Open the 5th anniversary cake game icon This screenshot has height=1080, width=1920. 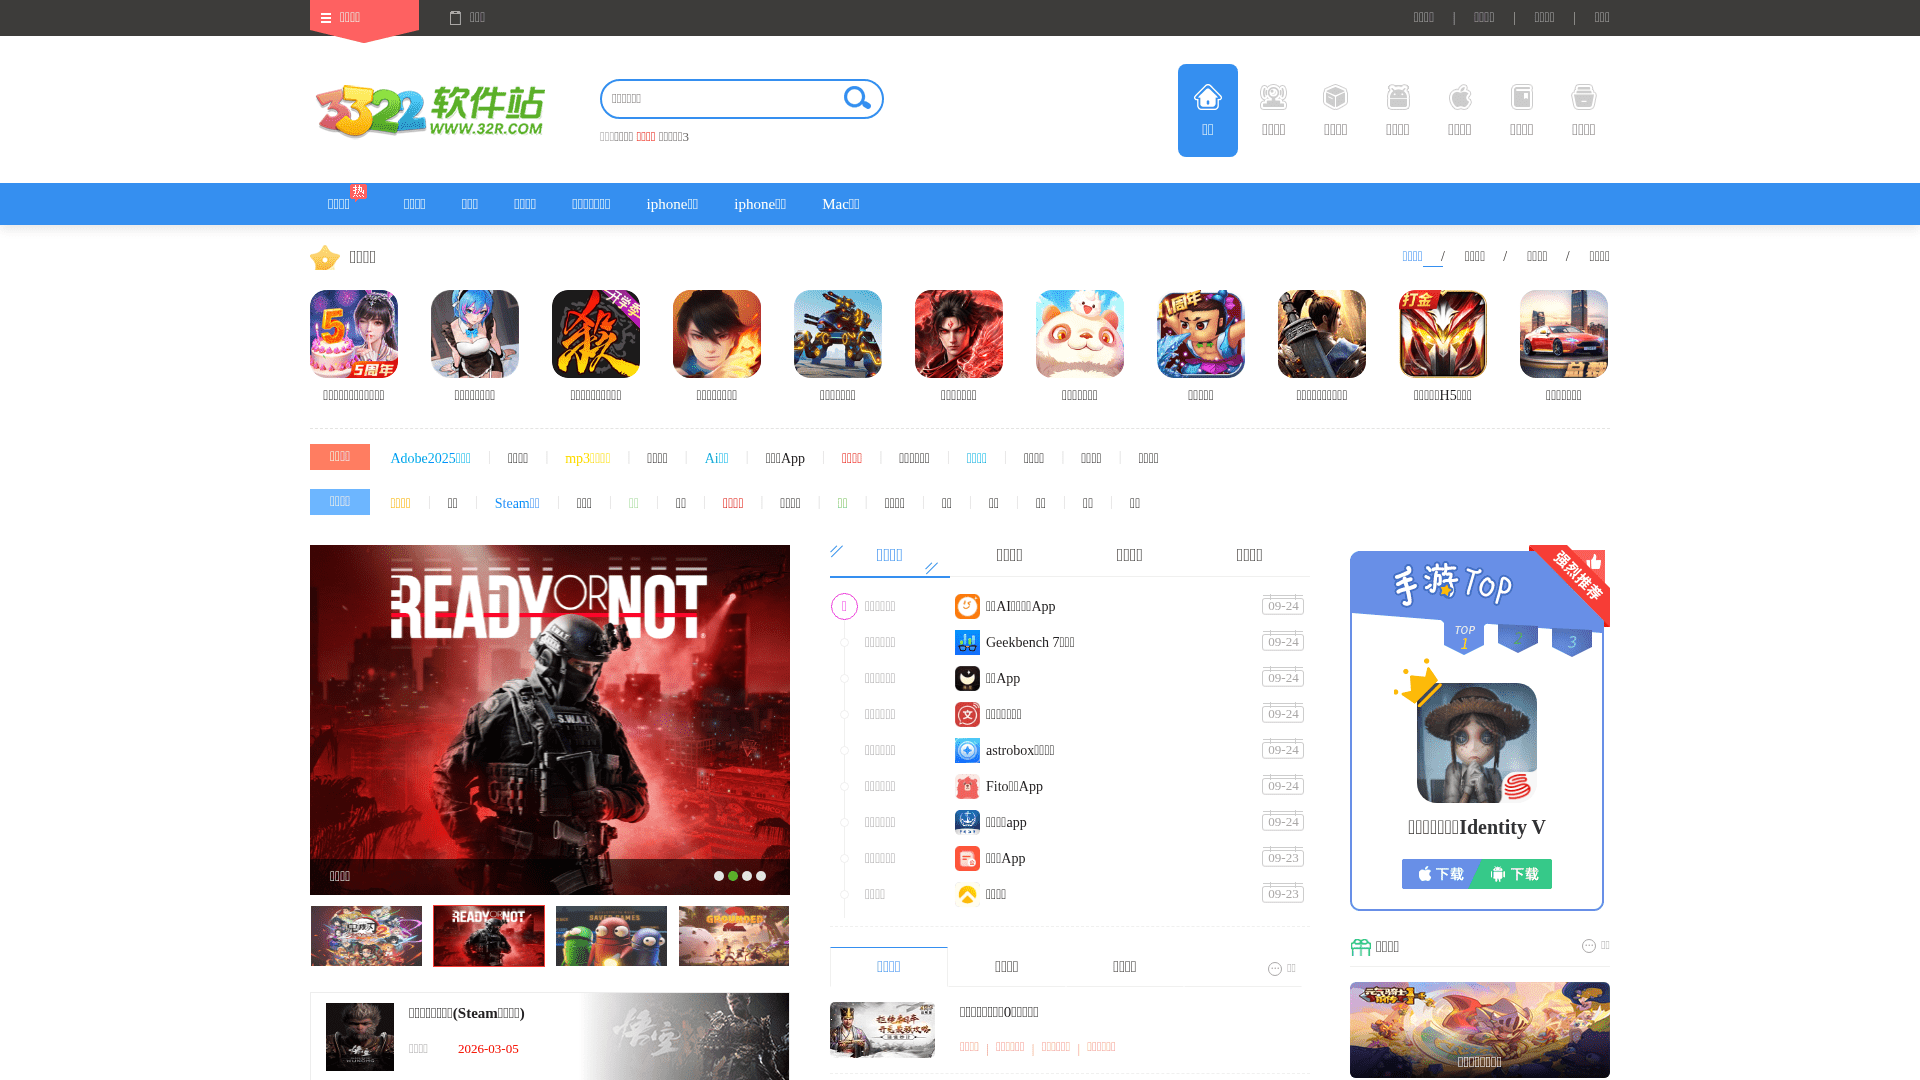click(x=354, y=334)
